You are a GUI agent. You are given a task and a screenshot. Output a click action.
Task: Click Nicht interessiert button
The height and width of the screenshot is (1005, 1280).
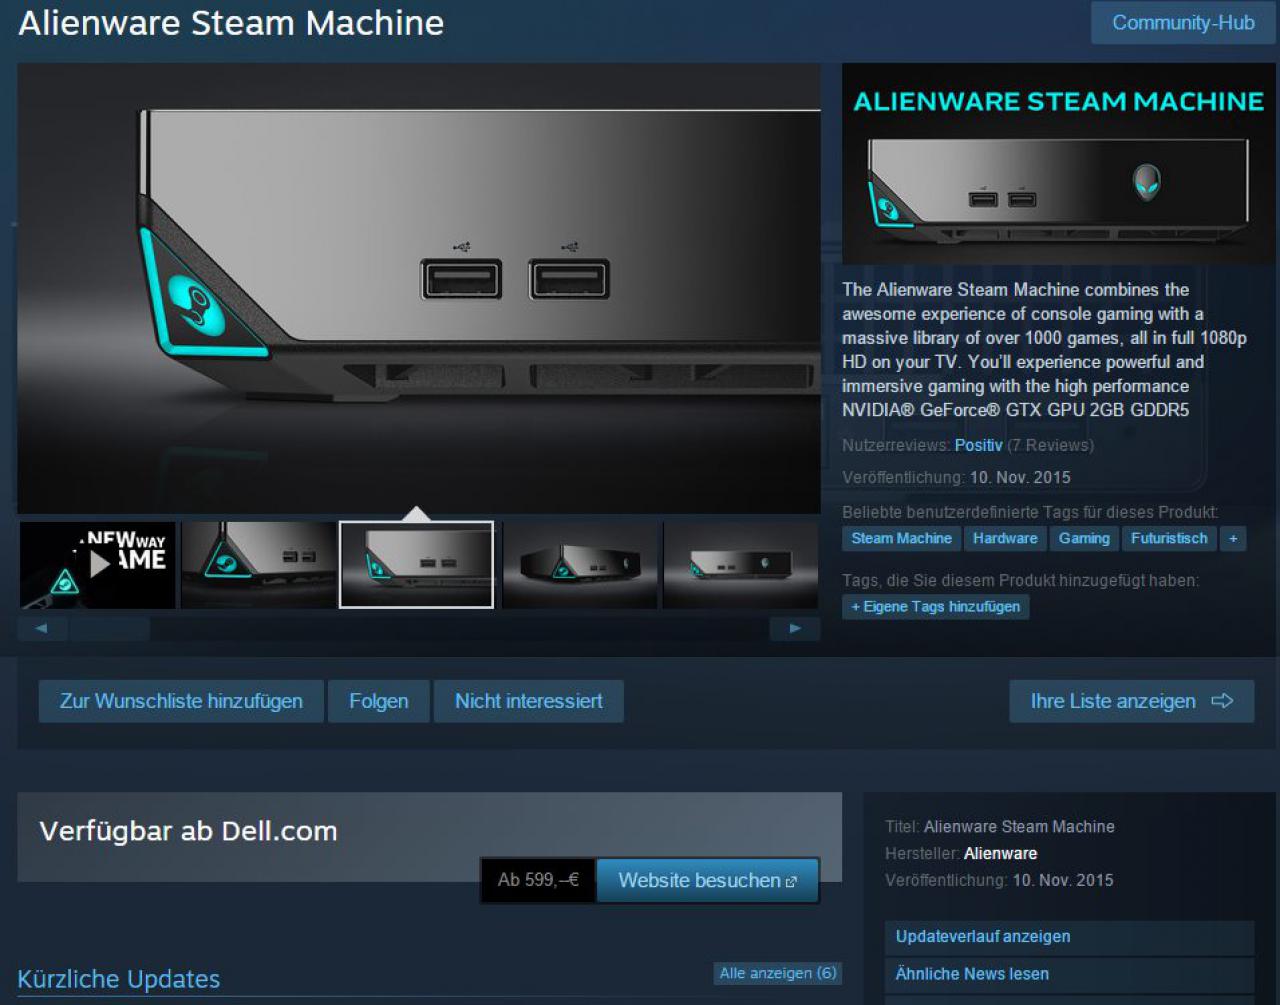coord(528,701)
